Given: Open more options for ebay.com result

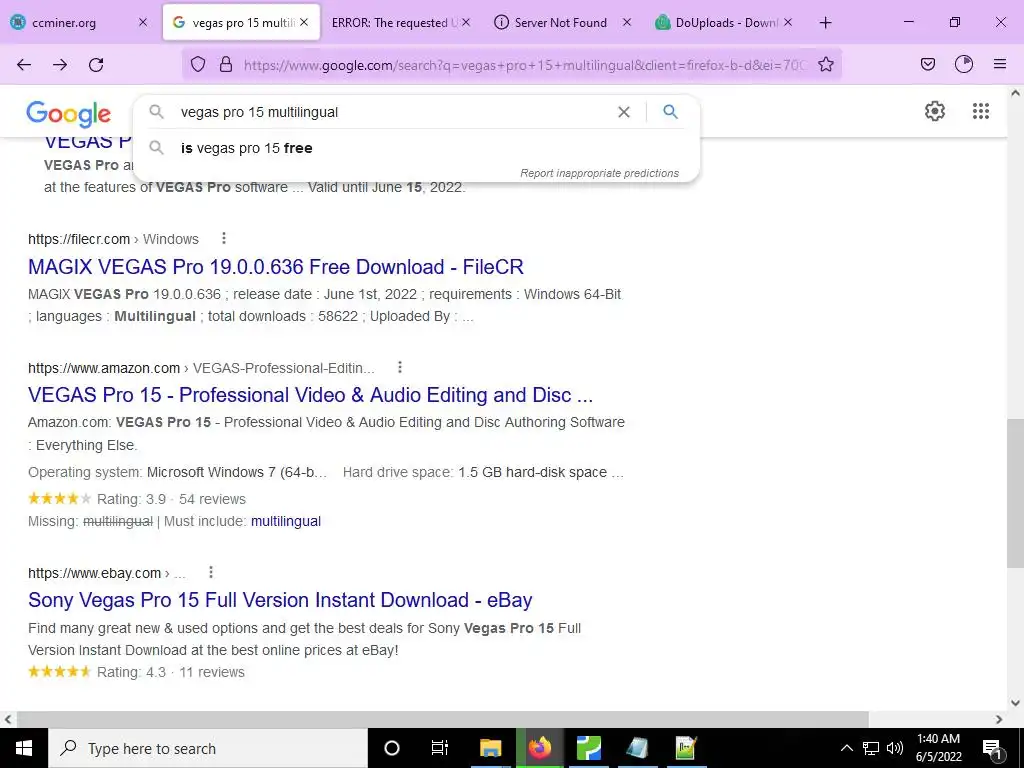Looking at the screenshot, I should (x=211, y=573).
